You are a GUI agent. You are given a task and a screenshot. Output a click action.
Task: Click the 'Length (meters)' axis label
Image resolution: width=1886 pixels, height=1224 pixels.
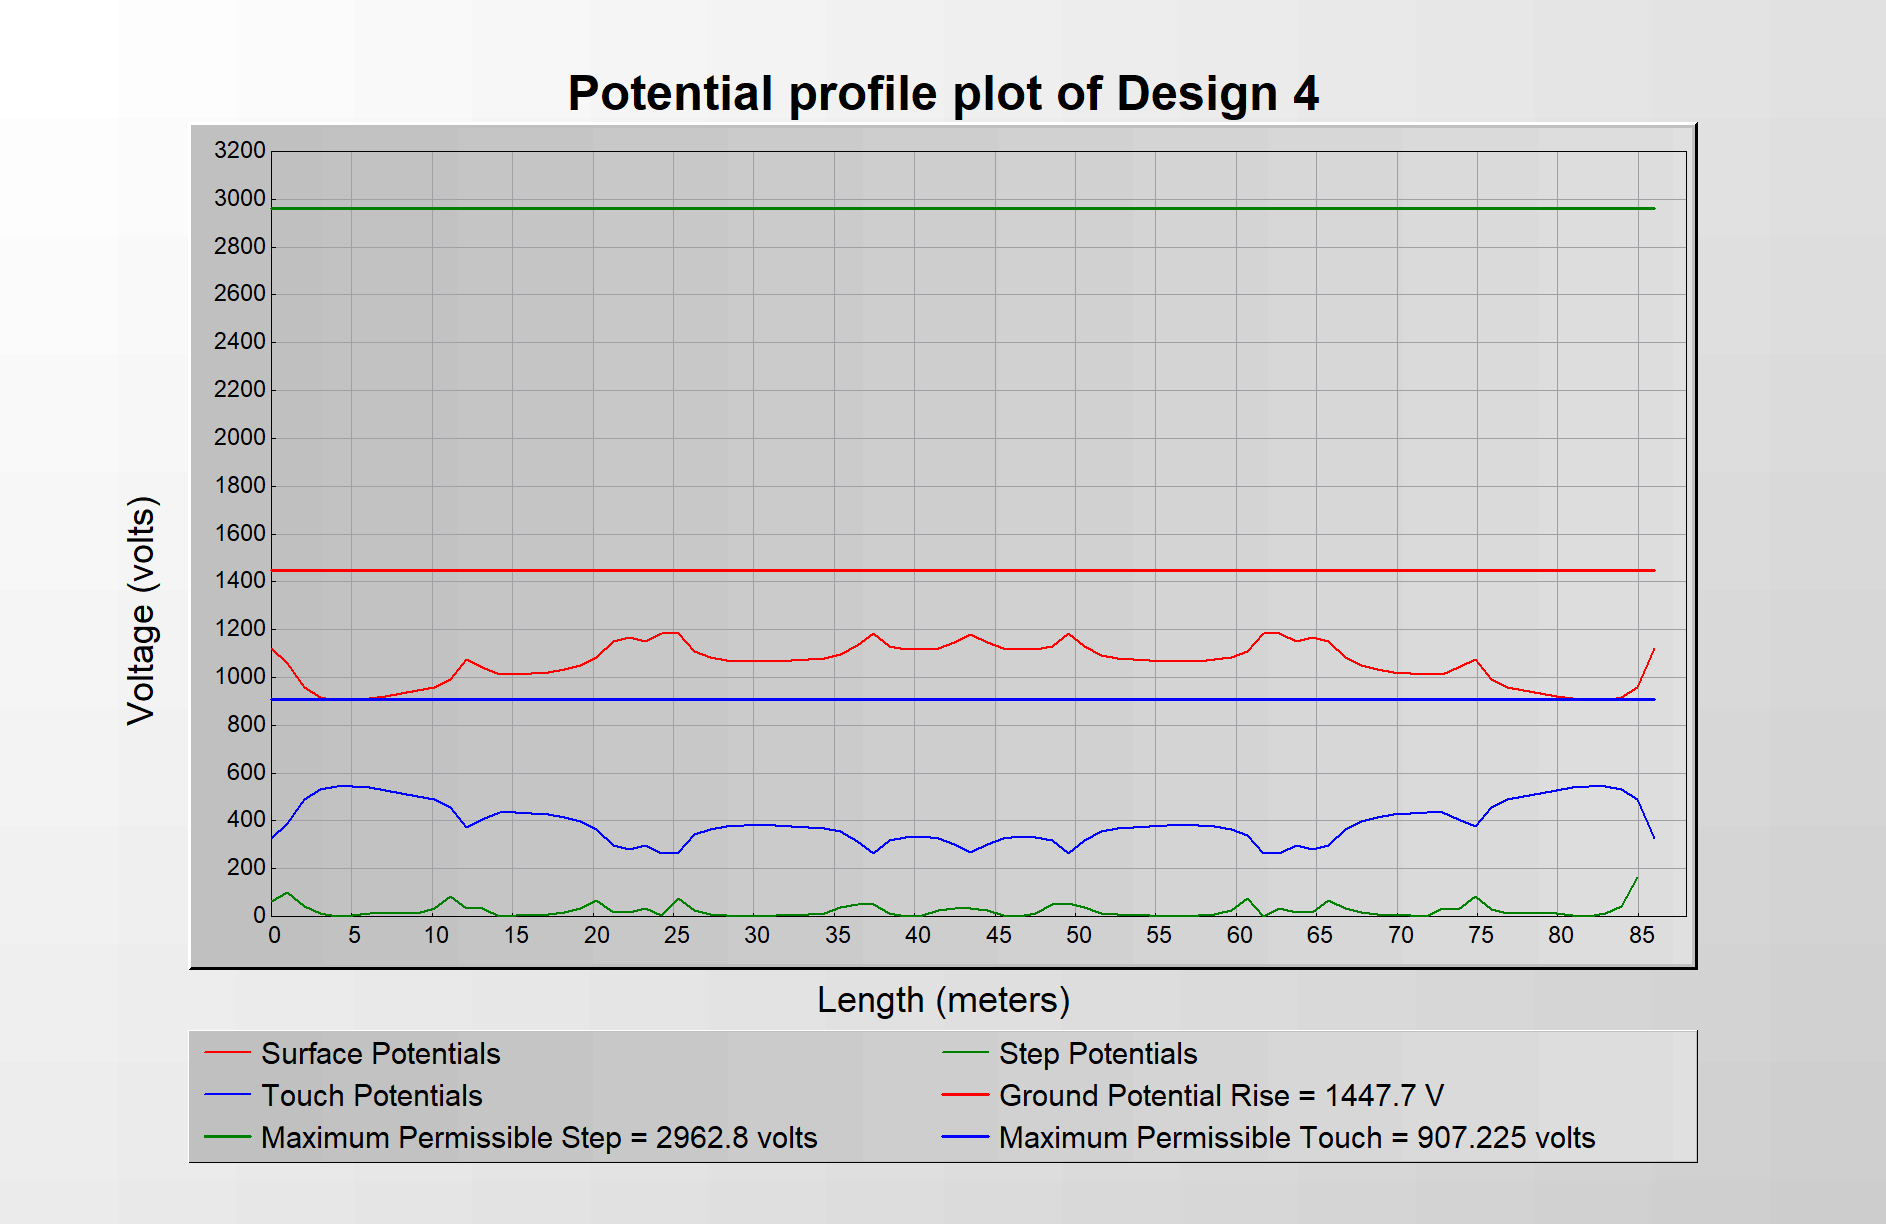[943, 1000]
